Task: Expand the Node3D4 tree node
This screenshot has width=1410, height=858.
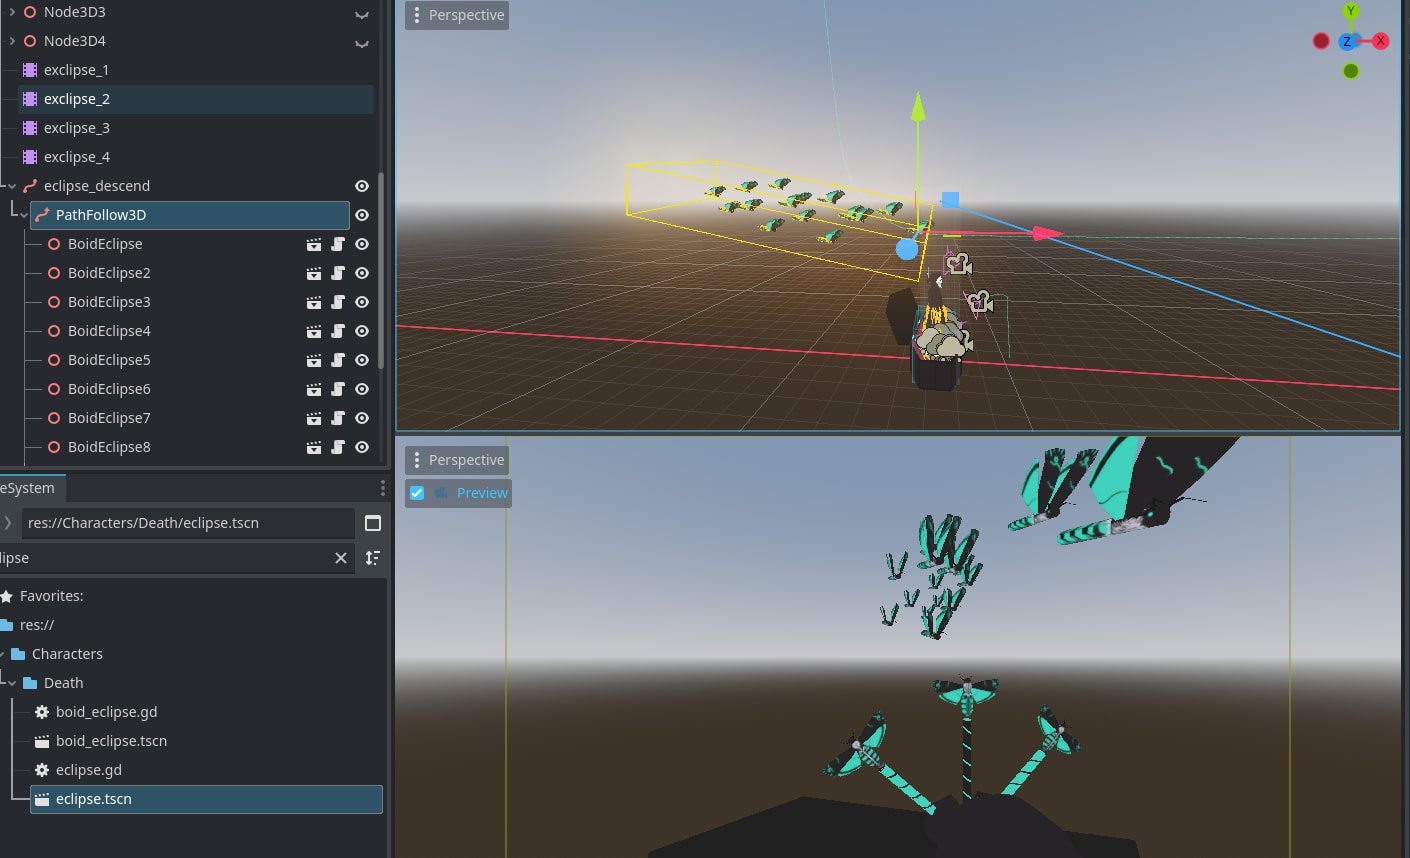Action: pyautogui.click(x=12, y=41)
